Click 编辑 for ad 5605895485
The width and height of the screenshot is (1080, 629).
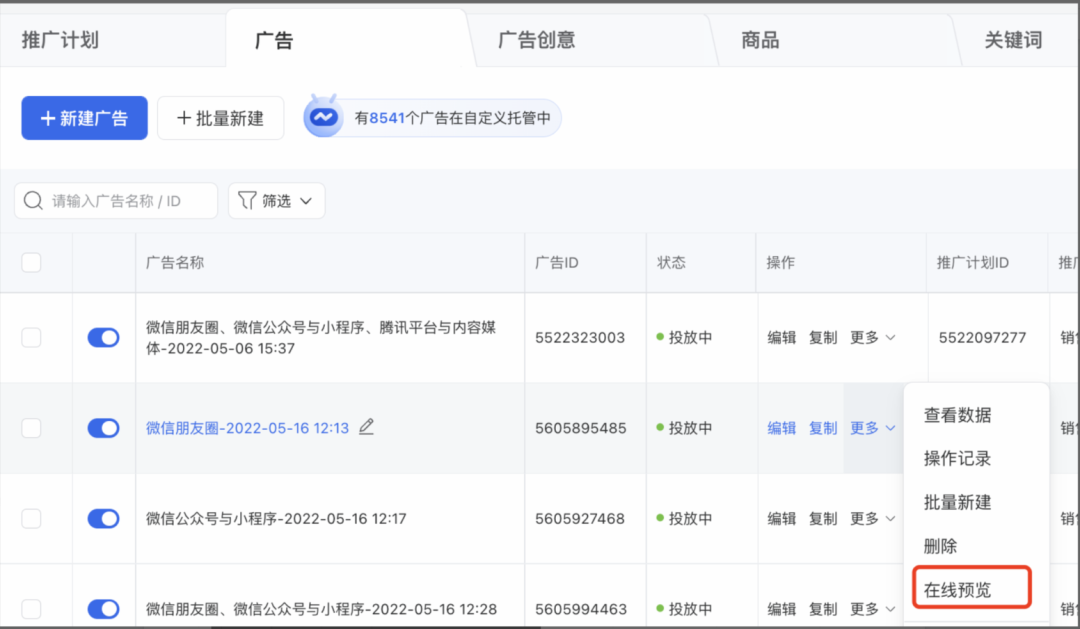tap(781, 428)
